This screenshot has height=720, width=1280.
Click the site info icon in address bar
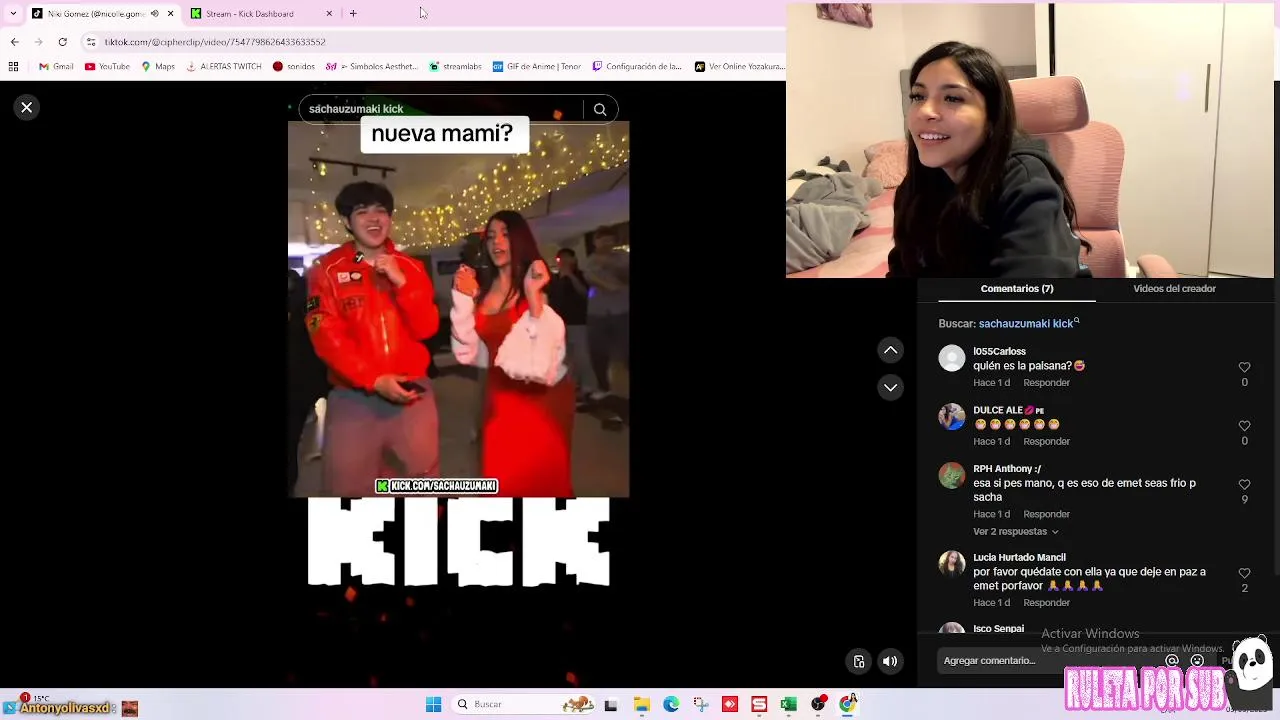(x=92, y=42)
